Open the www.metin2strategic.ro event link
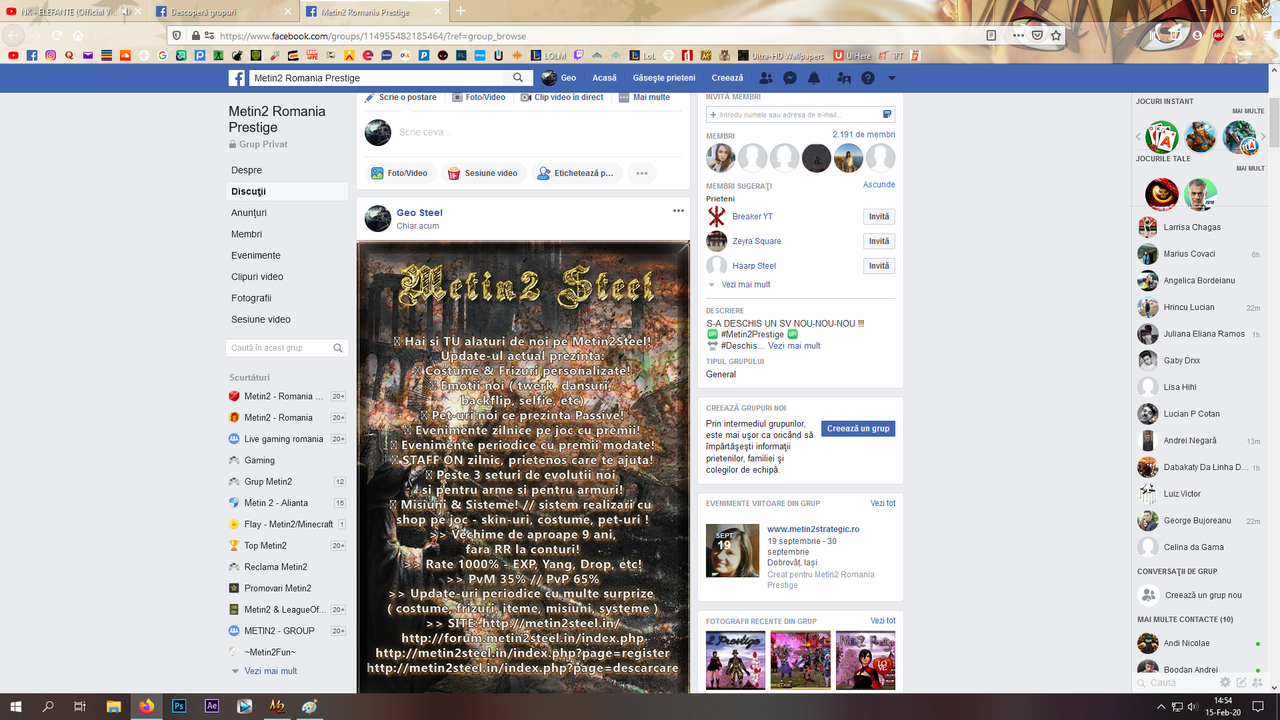The width and height of the screenshot is (1280, 720). pos(813,529)
